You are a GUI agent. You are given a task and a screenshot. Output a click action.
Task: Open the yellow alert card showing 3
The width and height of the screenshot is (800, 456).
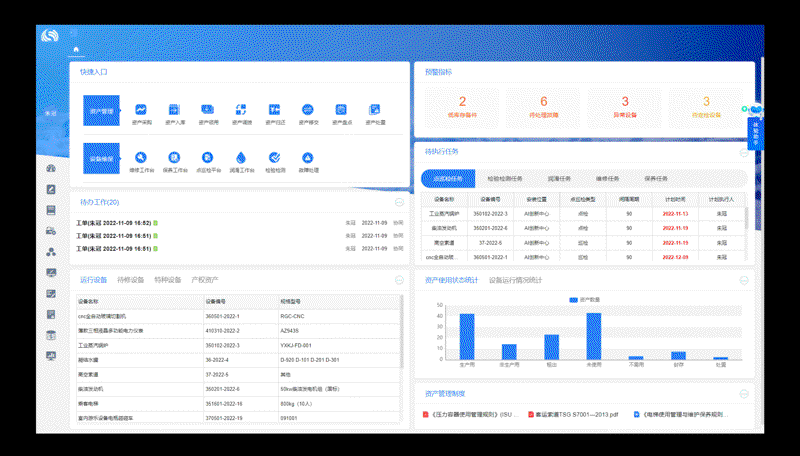[x=706, y=108]
